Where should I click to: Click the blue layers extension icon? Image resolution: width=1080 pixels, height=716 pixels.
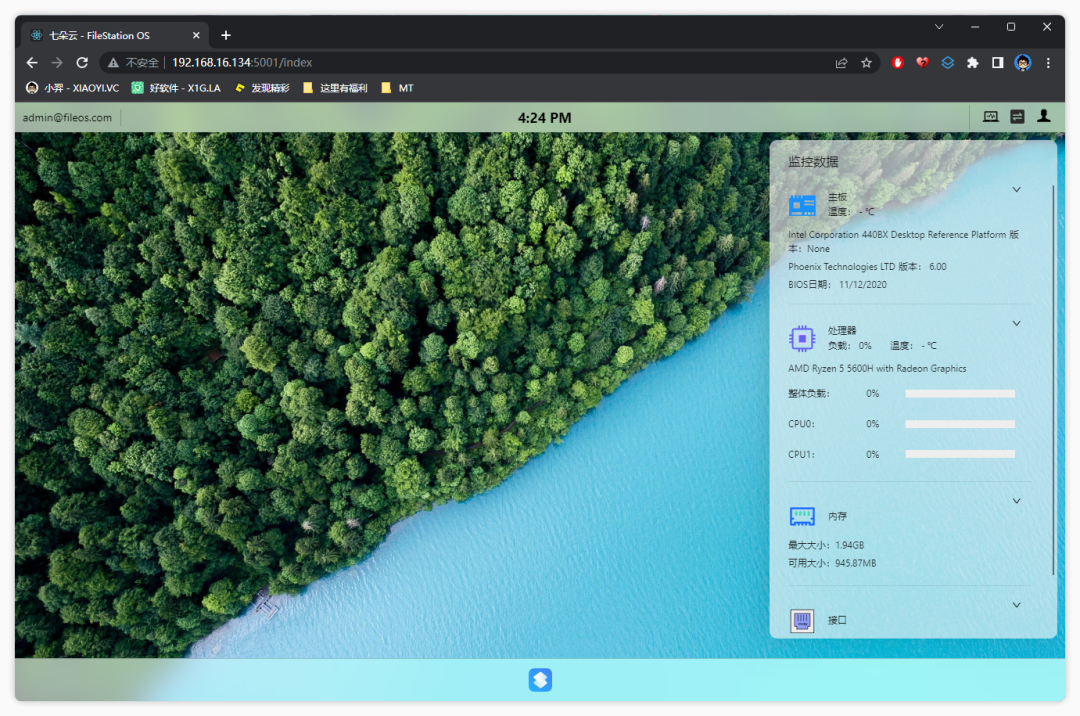(x=948, y=63)
